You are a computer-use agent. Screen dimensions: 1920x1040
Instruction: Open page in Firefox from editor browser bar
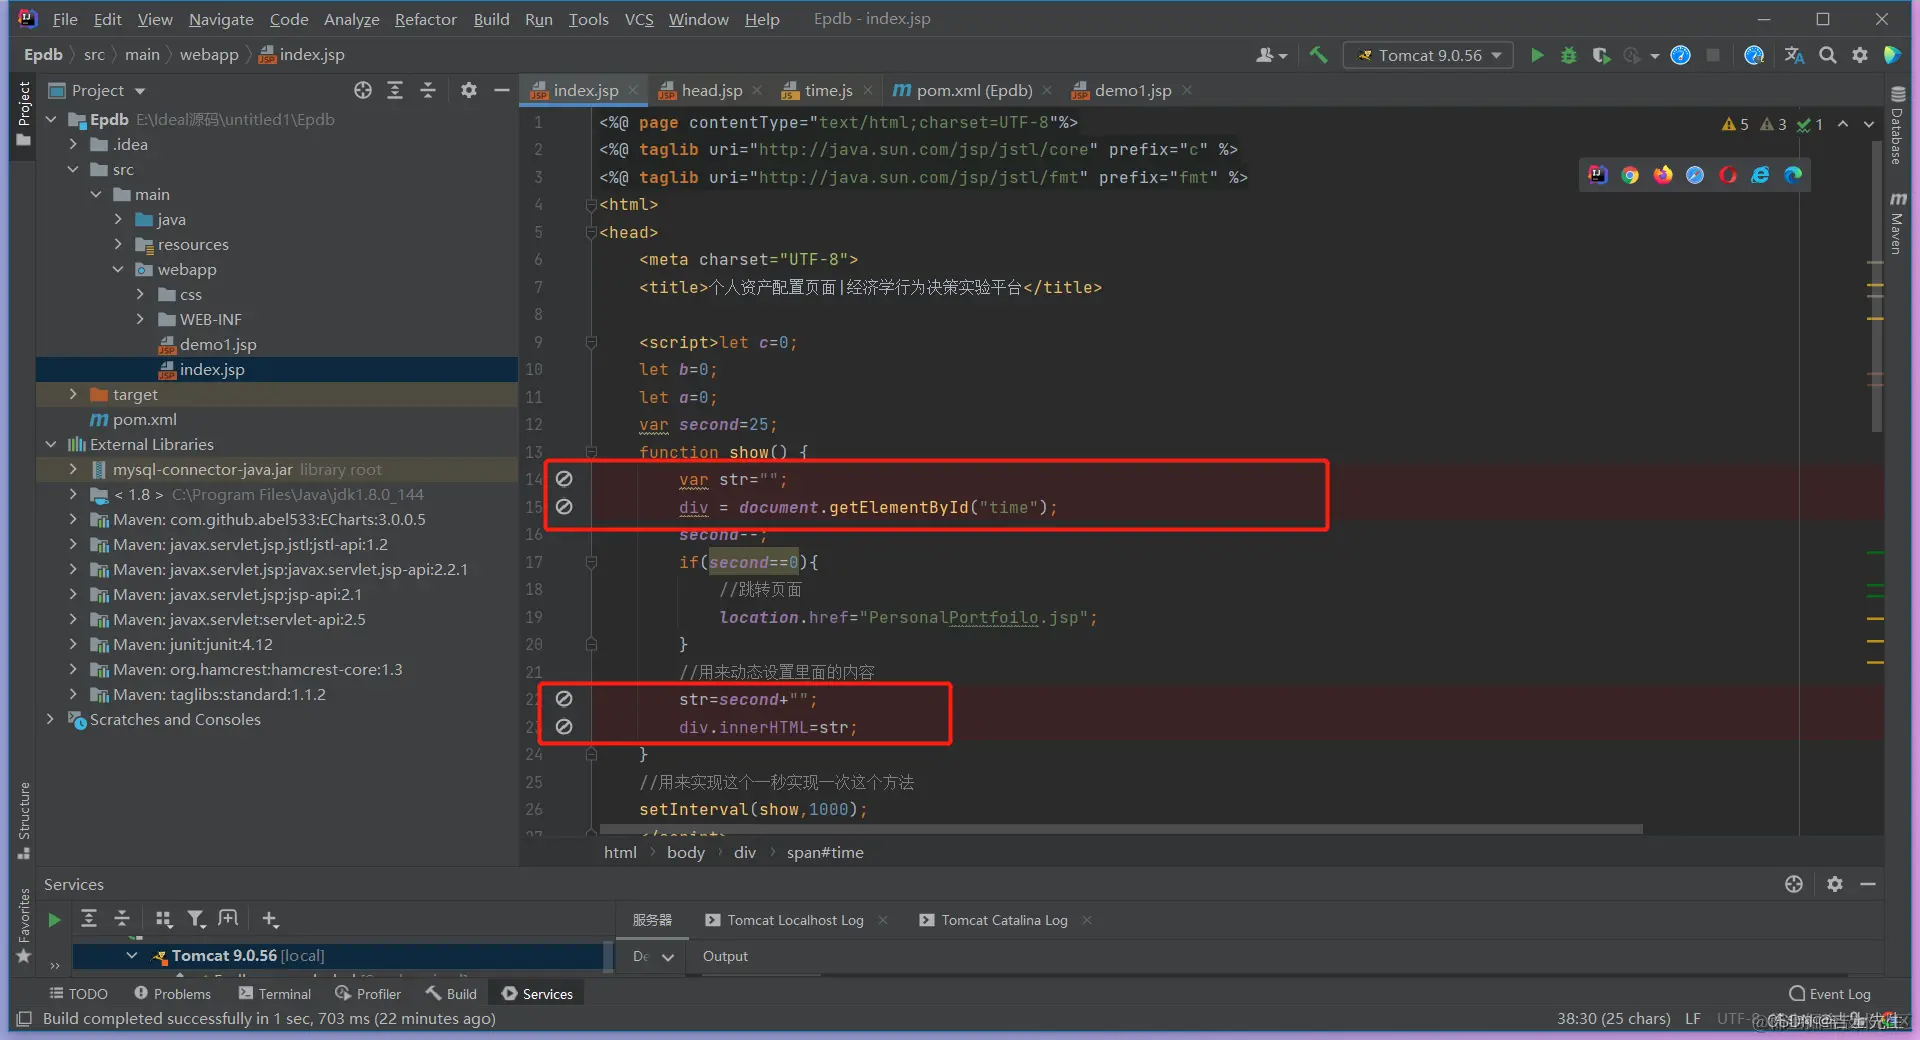1663,175
